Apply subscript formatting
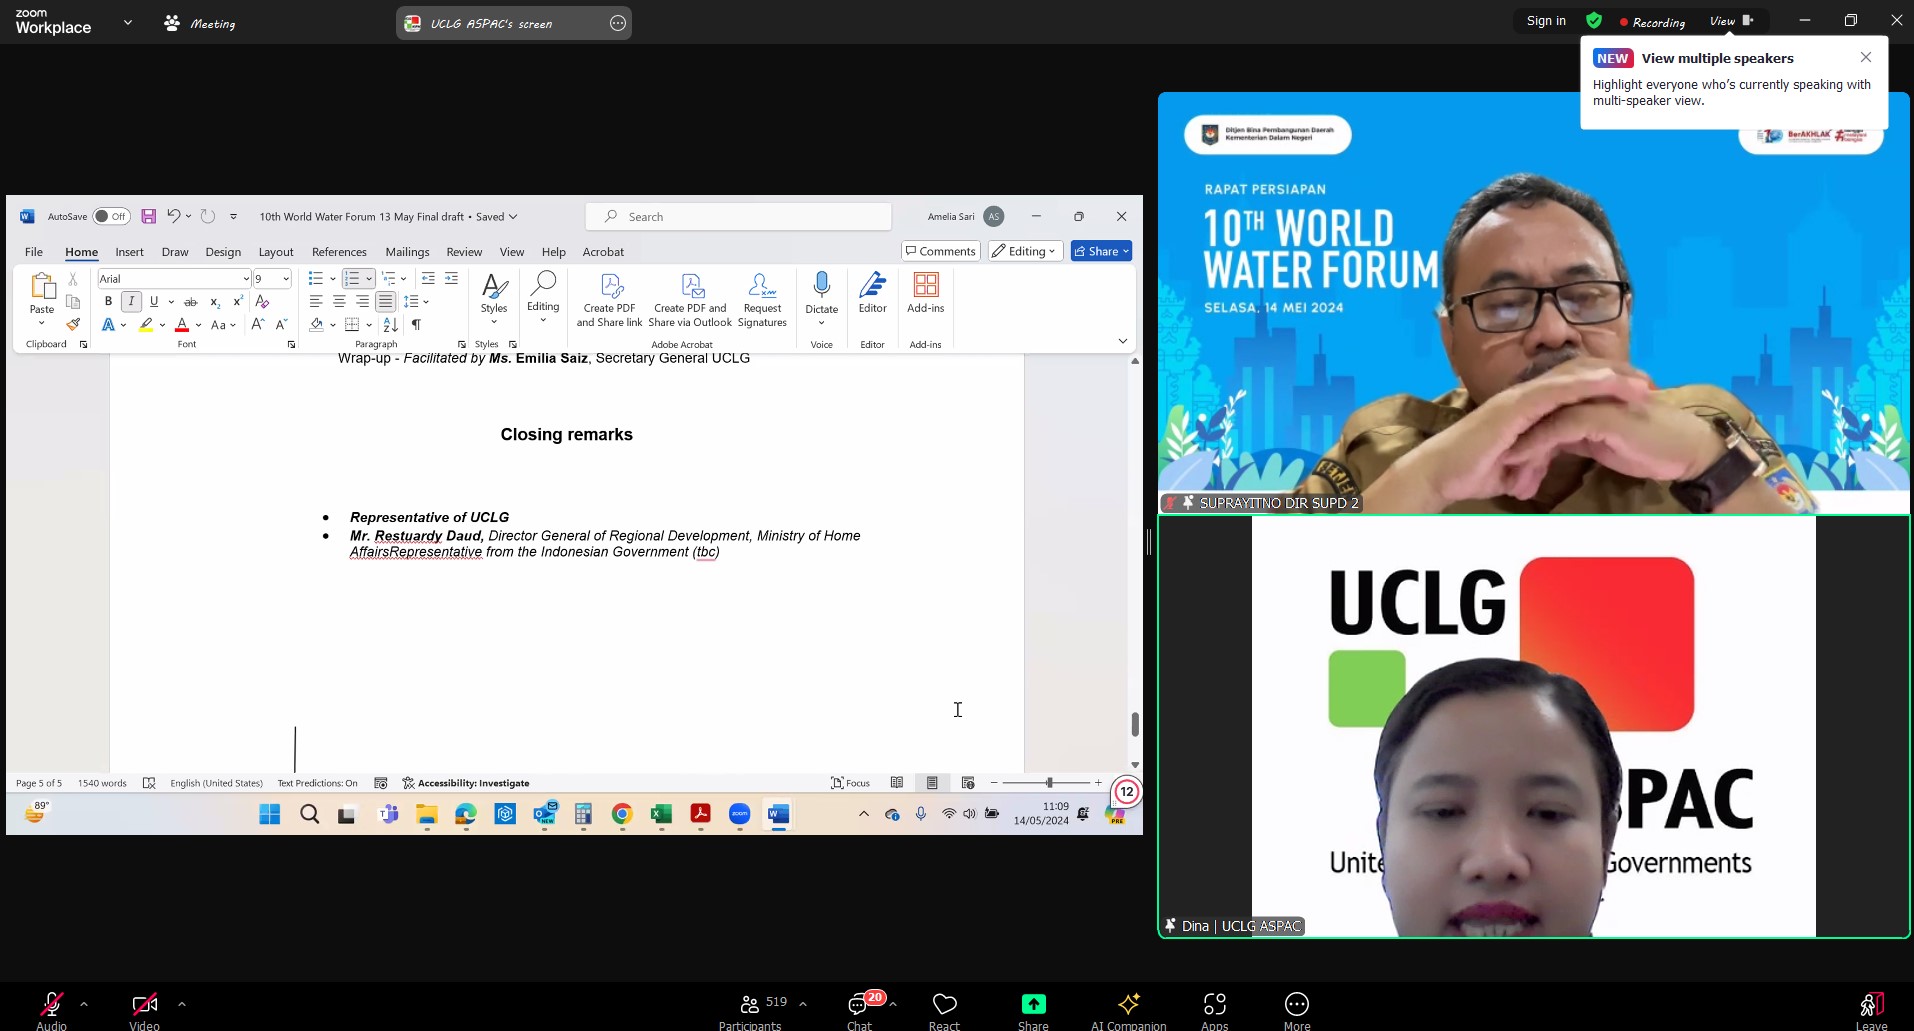This screenshot has width=1914, height=1031. 215,301
